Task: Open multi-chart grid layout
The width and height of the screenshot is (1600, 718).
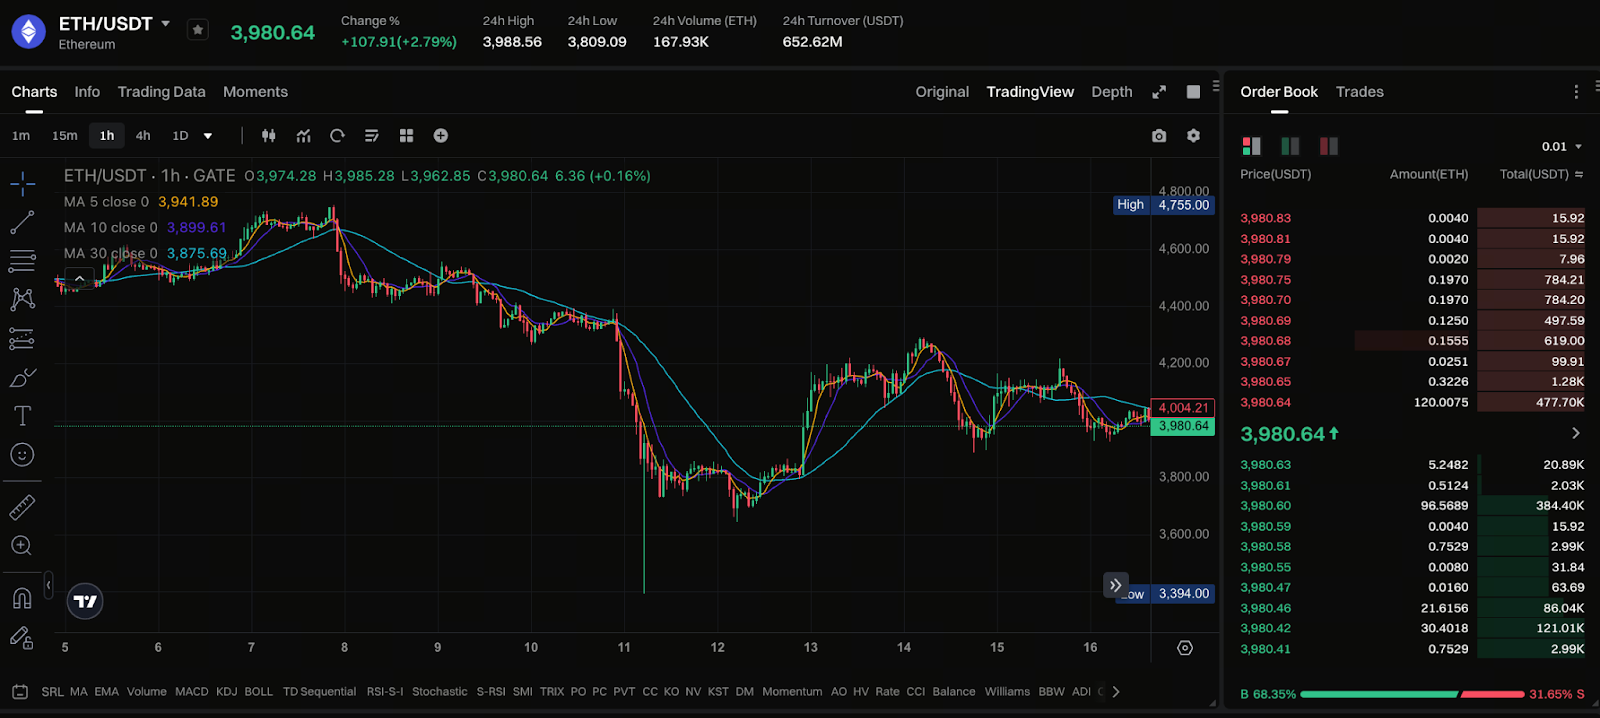Action: pyautogui.click(x=406, y=136)
